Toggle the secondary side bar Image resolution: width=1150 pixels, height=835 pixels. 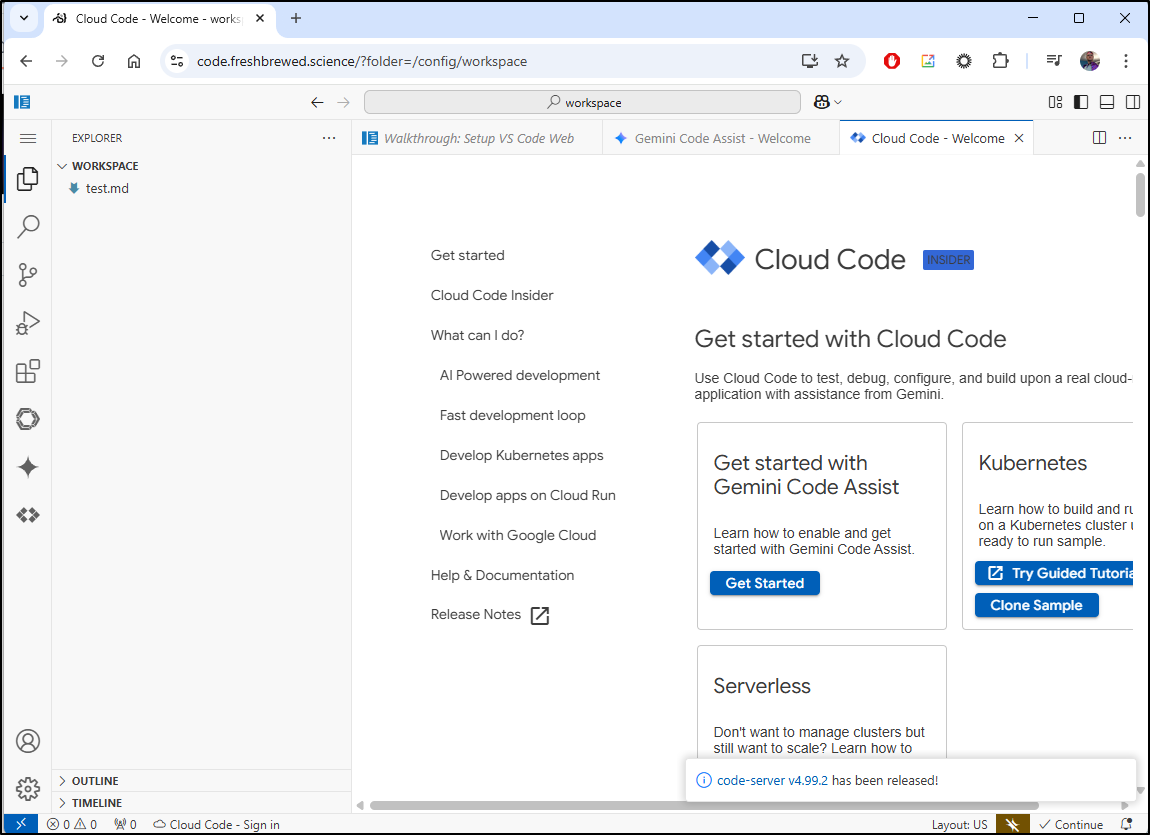(x=1132, y=103)
